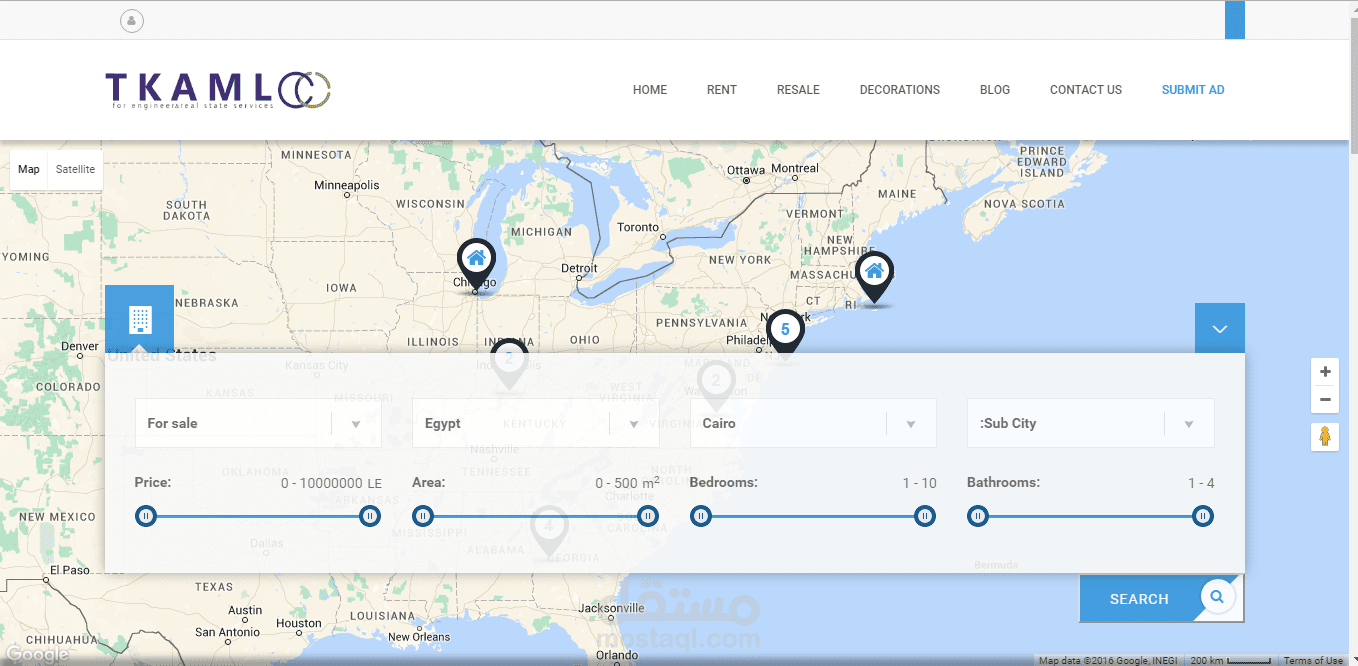The width and height of the screenshot is (1358, 666).
Task: Click the user profile icon in top bar
Action: (132, 20)
